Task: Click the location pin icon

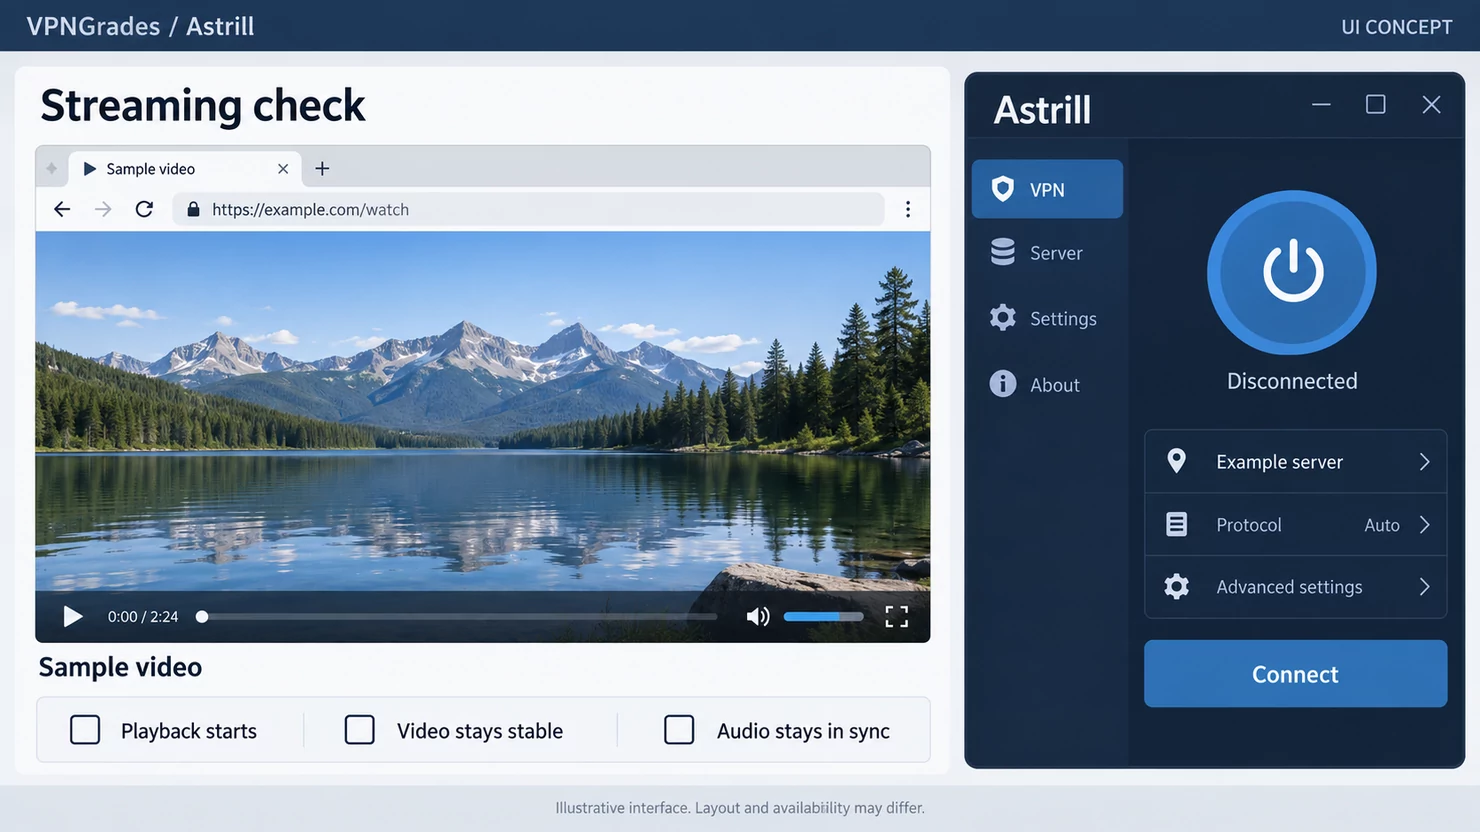Action: [x=1177, y=461]
